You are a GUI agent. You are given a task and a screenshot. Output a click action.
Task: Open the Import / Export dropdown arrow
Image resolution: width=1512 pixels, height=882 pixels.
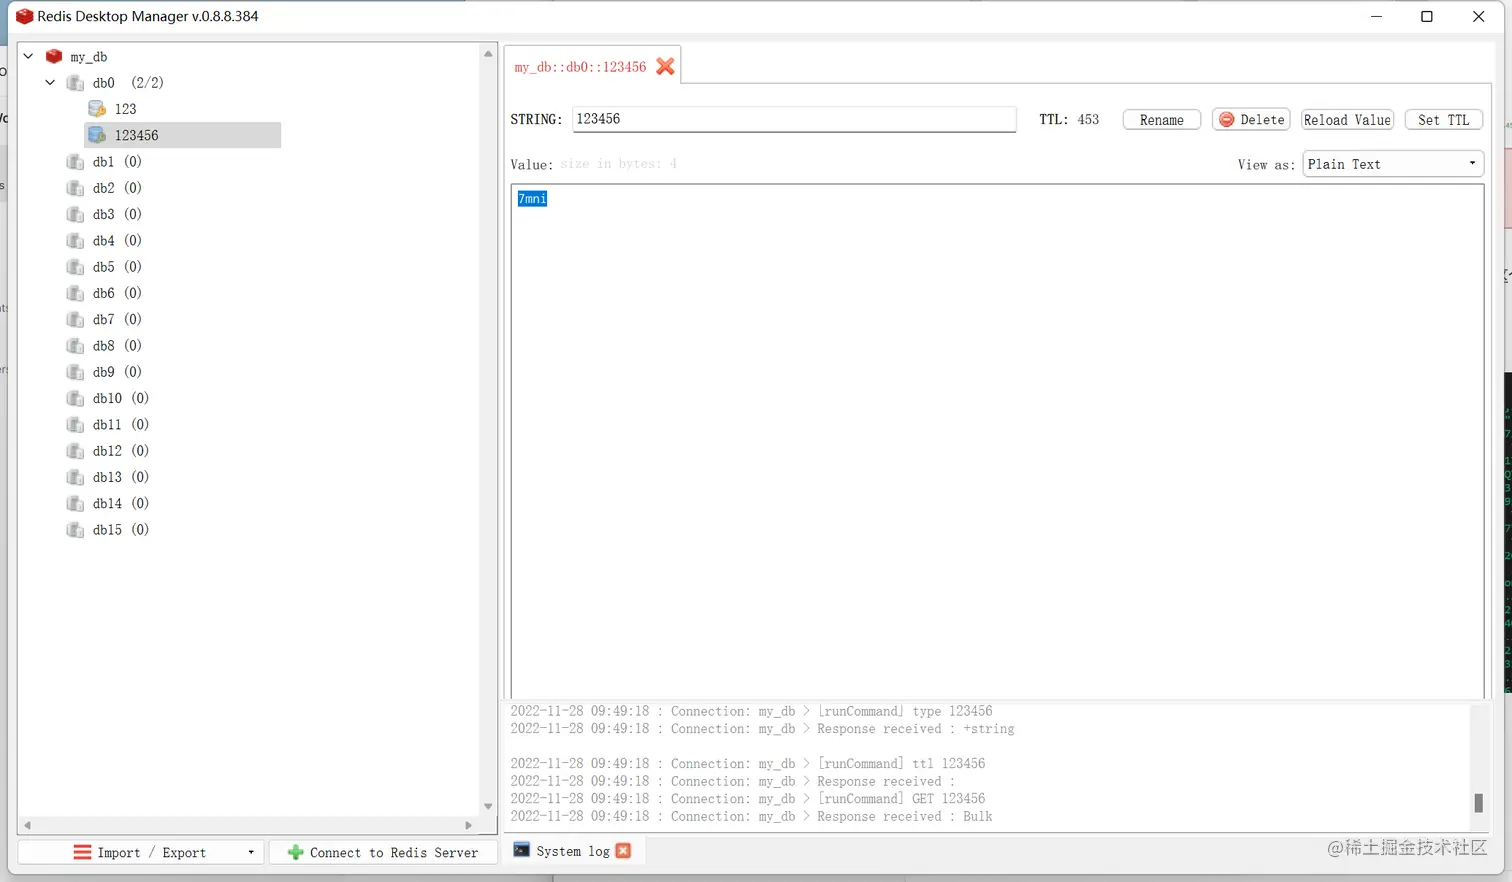(x=251, y=853)
